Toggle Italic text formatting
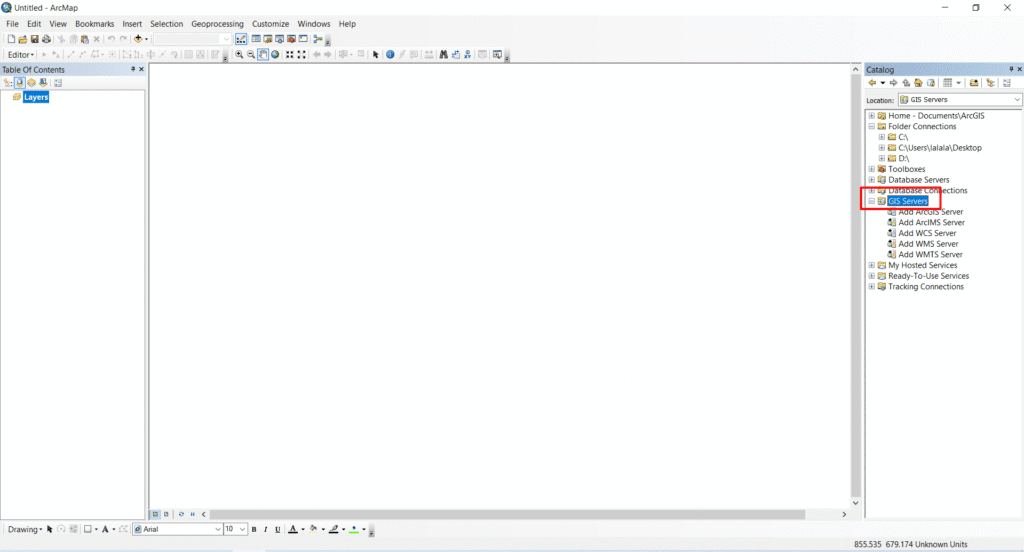Screen dimensions: 1024x552 (x=266, y=530)
